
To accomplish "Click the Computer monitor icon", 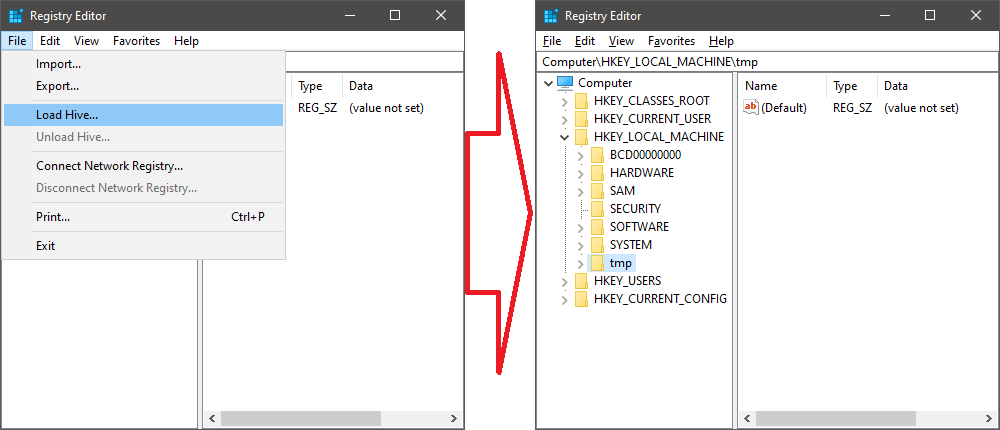I will 565,83.
